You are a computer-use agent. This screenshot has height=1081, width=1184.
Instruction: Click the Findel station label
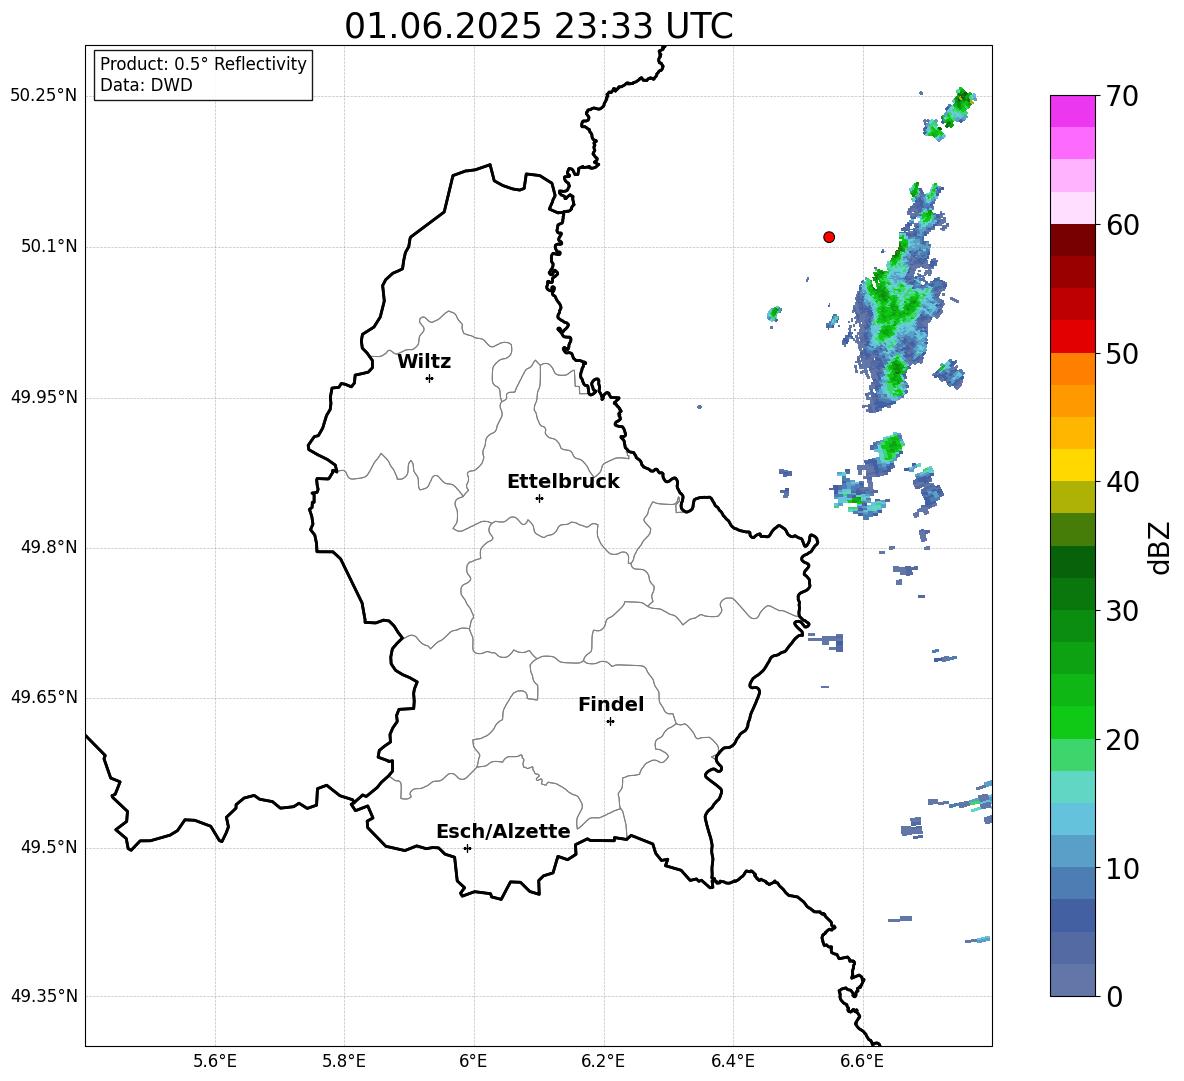[611, 704]
